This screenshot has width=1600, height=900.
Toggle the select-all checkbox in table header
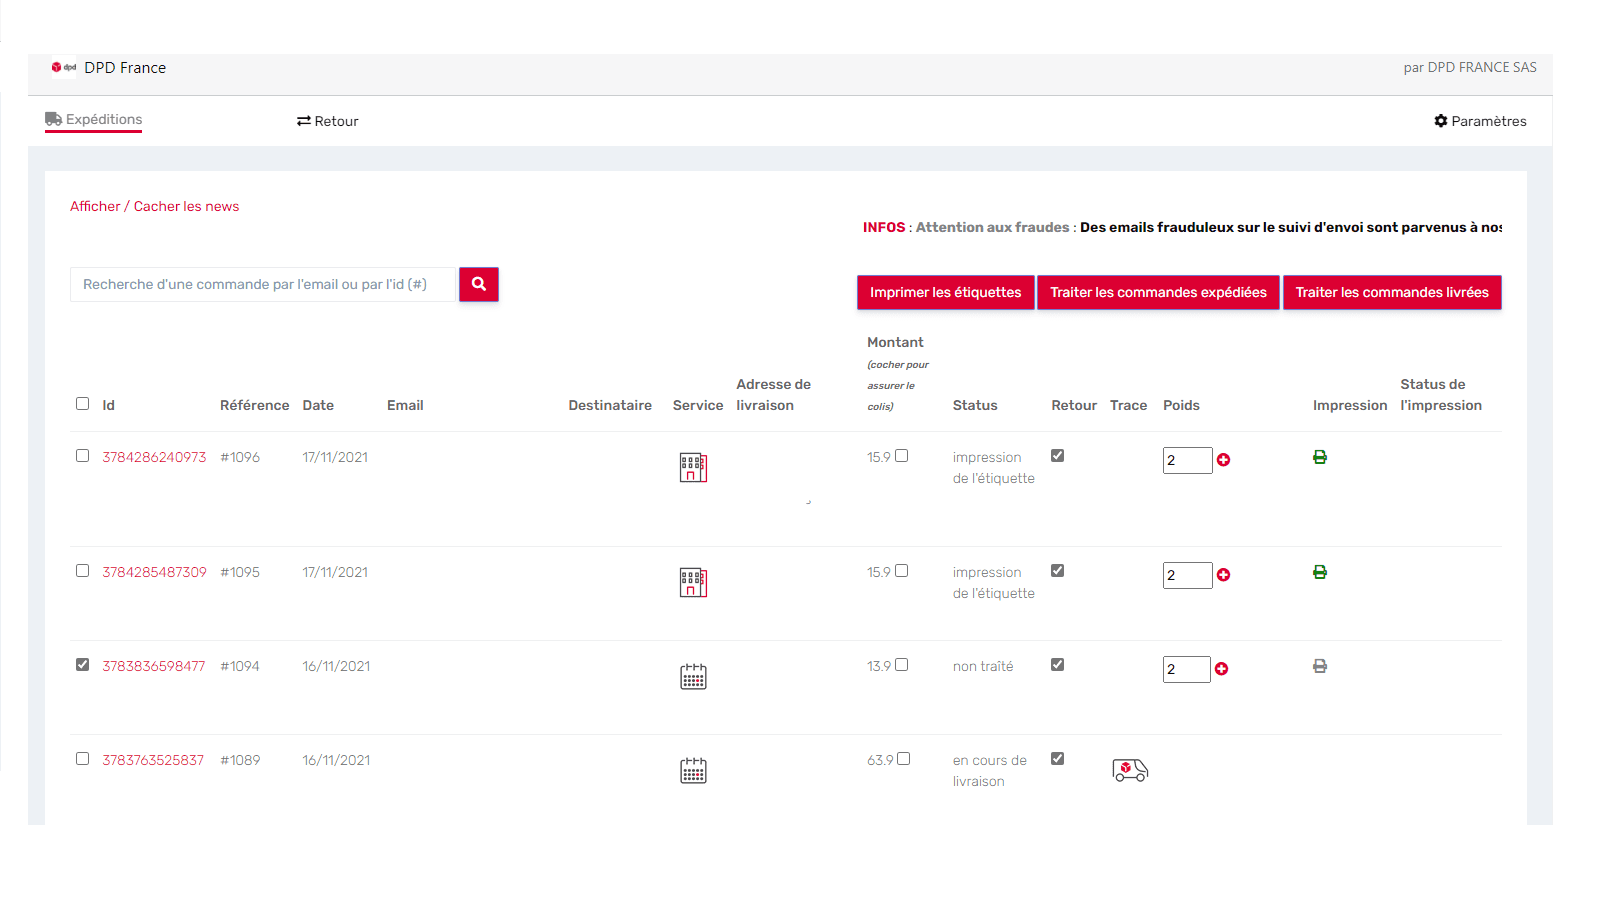tap(83, 404)
